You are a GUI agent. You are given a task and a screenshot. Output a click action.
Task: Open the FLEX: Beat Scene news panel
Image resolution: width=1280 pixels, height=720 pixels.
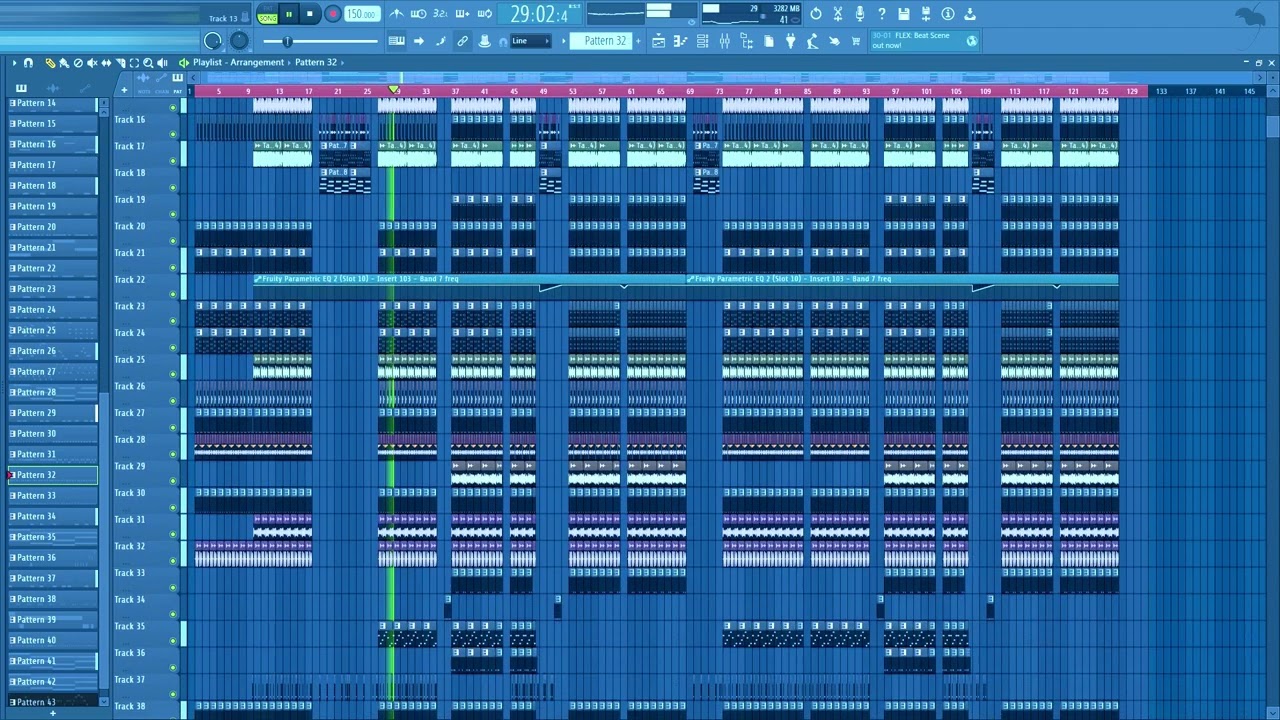pos(925,40)
